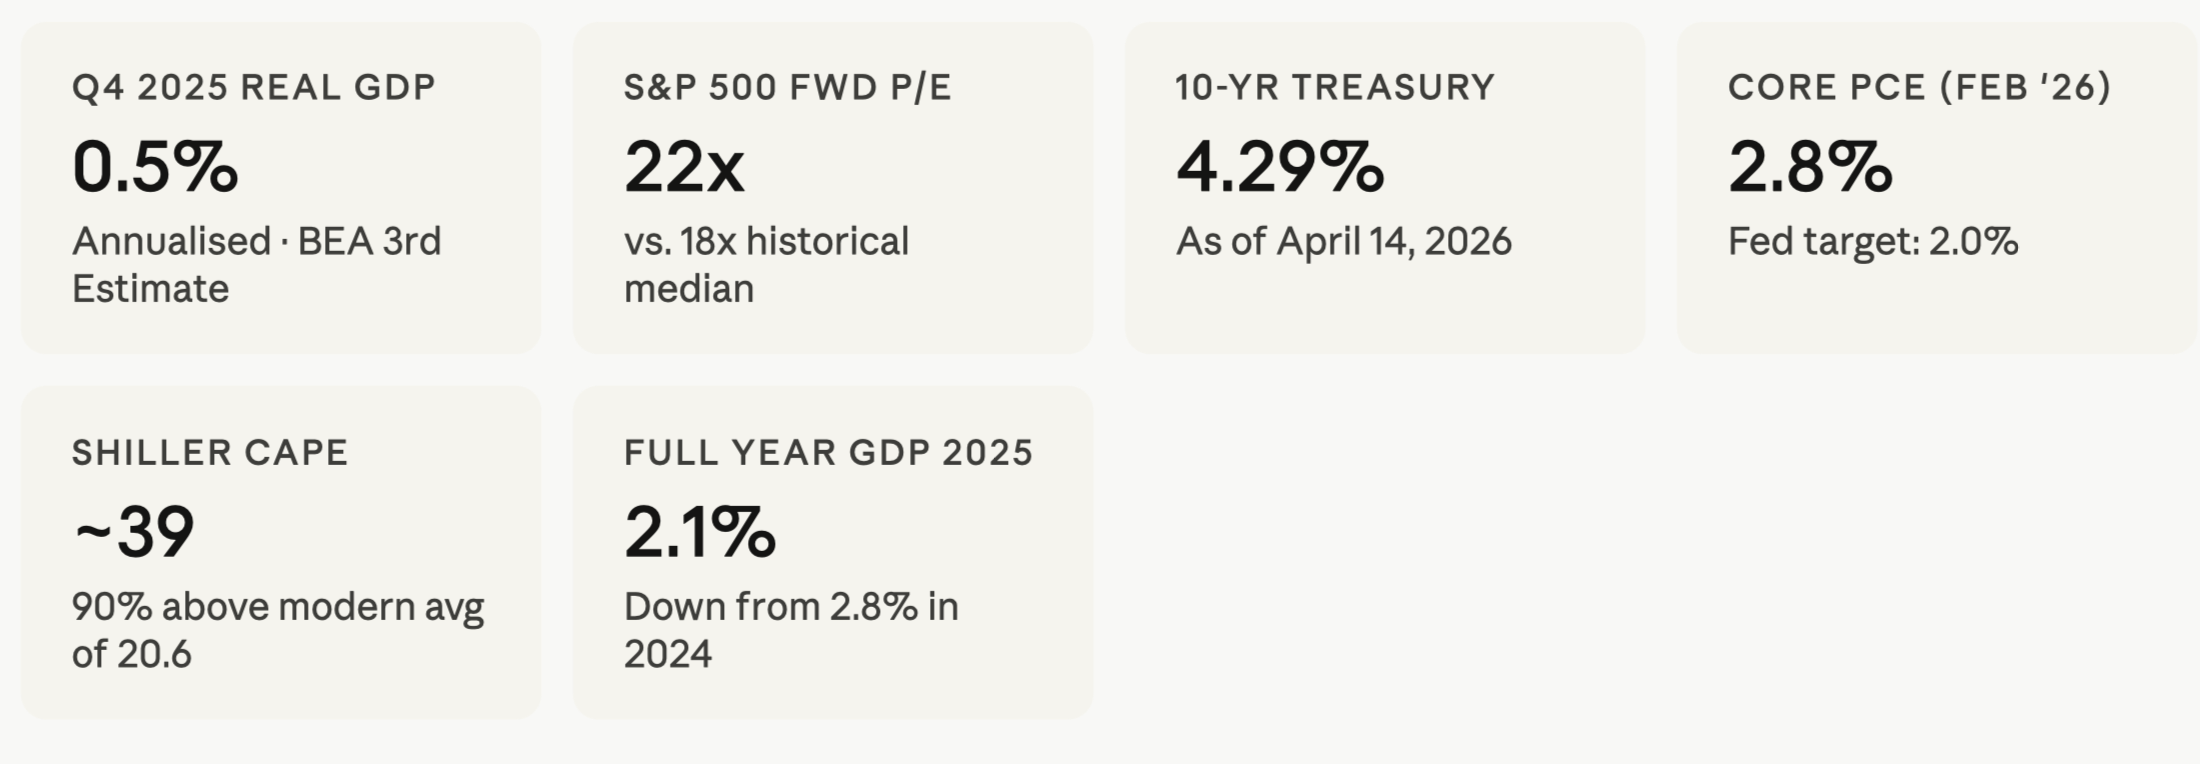The height and width of the screenshot is (764, 2200).
Task: Select the 2.1% full-year GDP value
Action: 700,532
